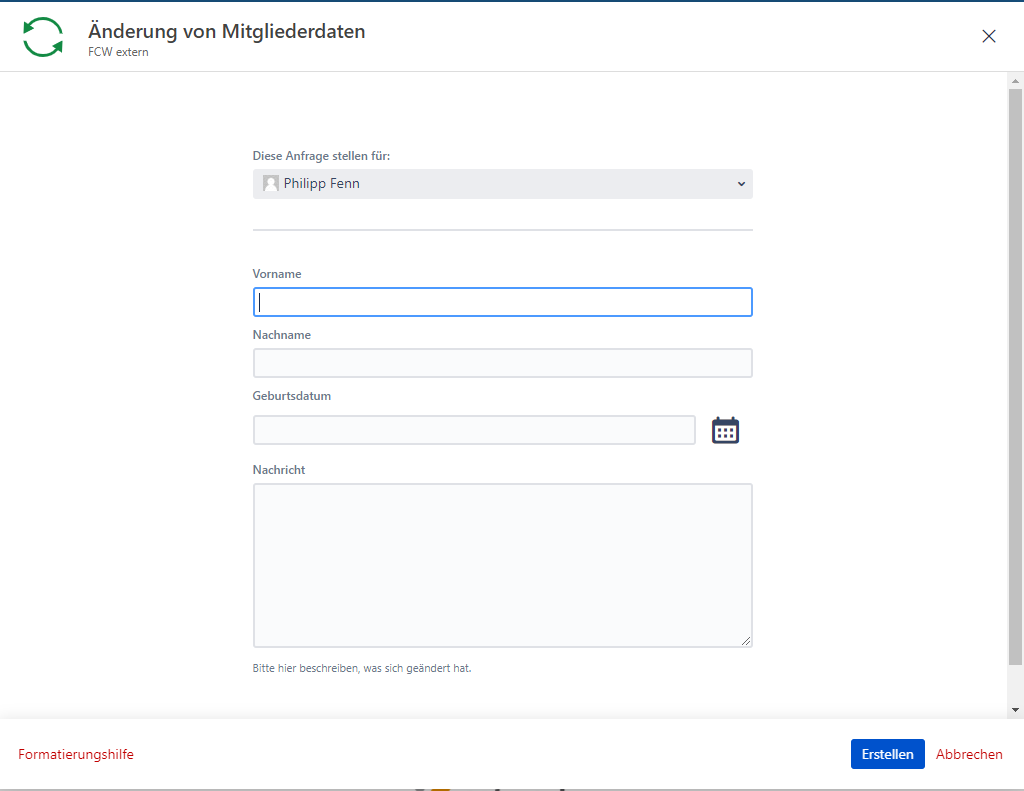
Task: Click the 'FCW extern' subtitle text
Action: click(118, 52)
